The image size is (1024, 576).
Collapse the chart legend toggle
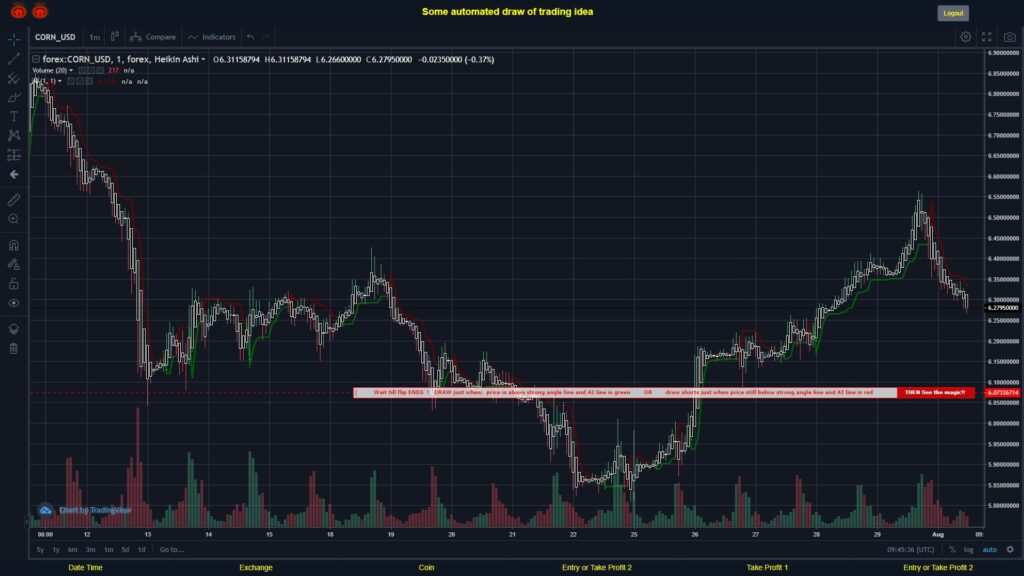[x=36, y=59]
